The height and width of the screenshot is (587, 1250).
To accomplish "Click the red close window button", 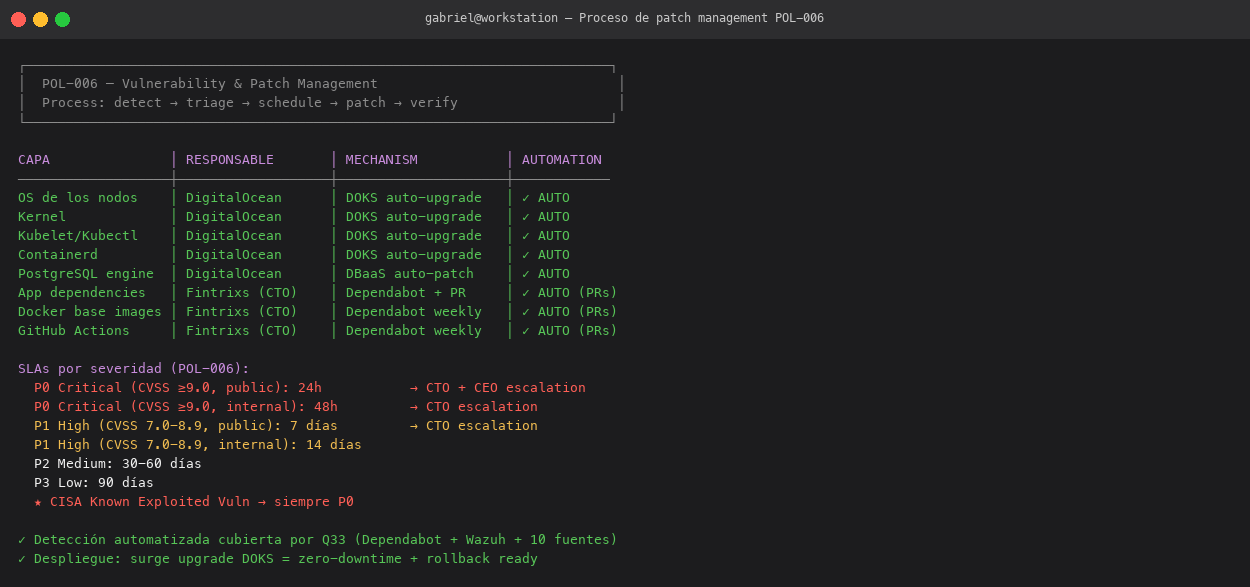I will point(18,19).
